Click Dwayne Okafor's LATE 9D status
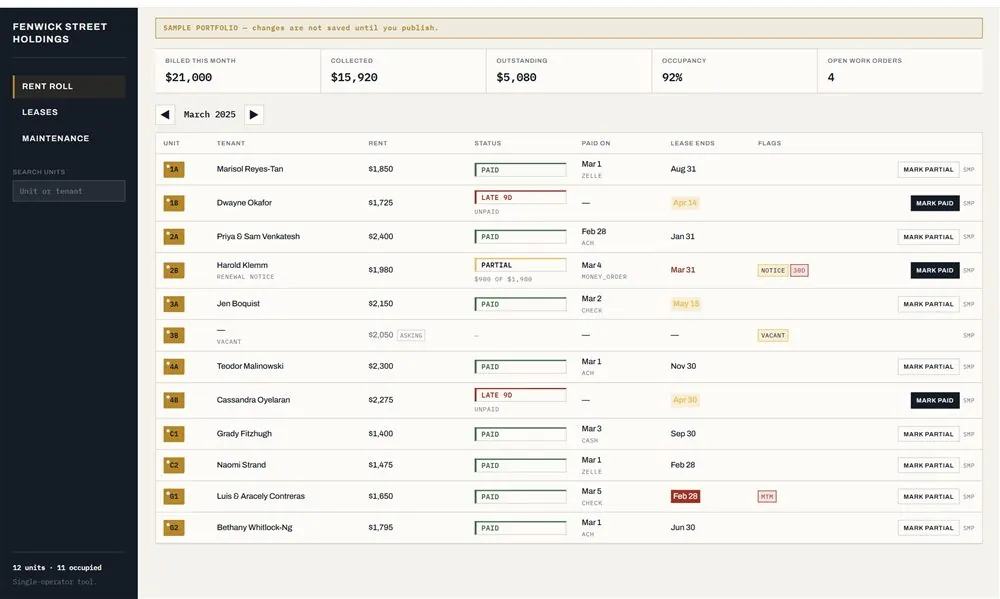Image resolution: width=1000 pixels, height=599 pixels. 520,197
